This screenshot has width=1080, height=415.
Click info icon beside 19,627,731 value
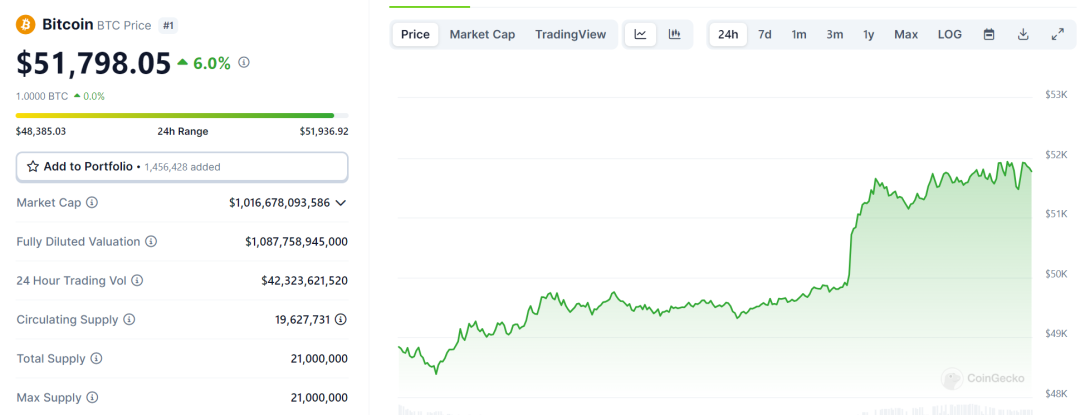click(341, 319)
